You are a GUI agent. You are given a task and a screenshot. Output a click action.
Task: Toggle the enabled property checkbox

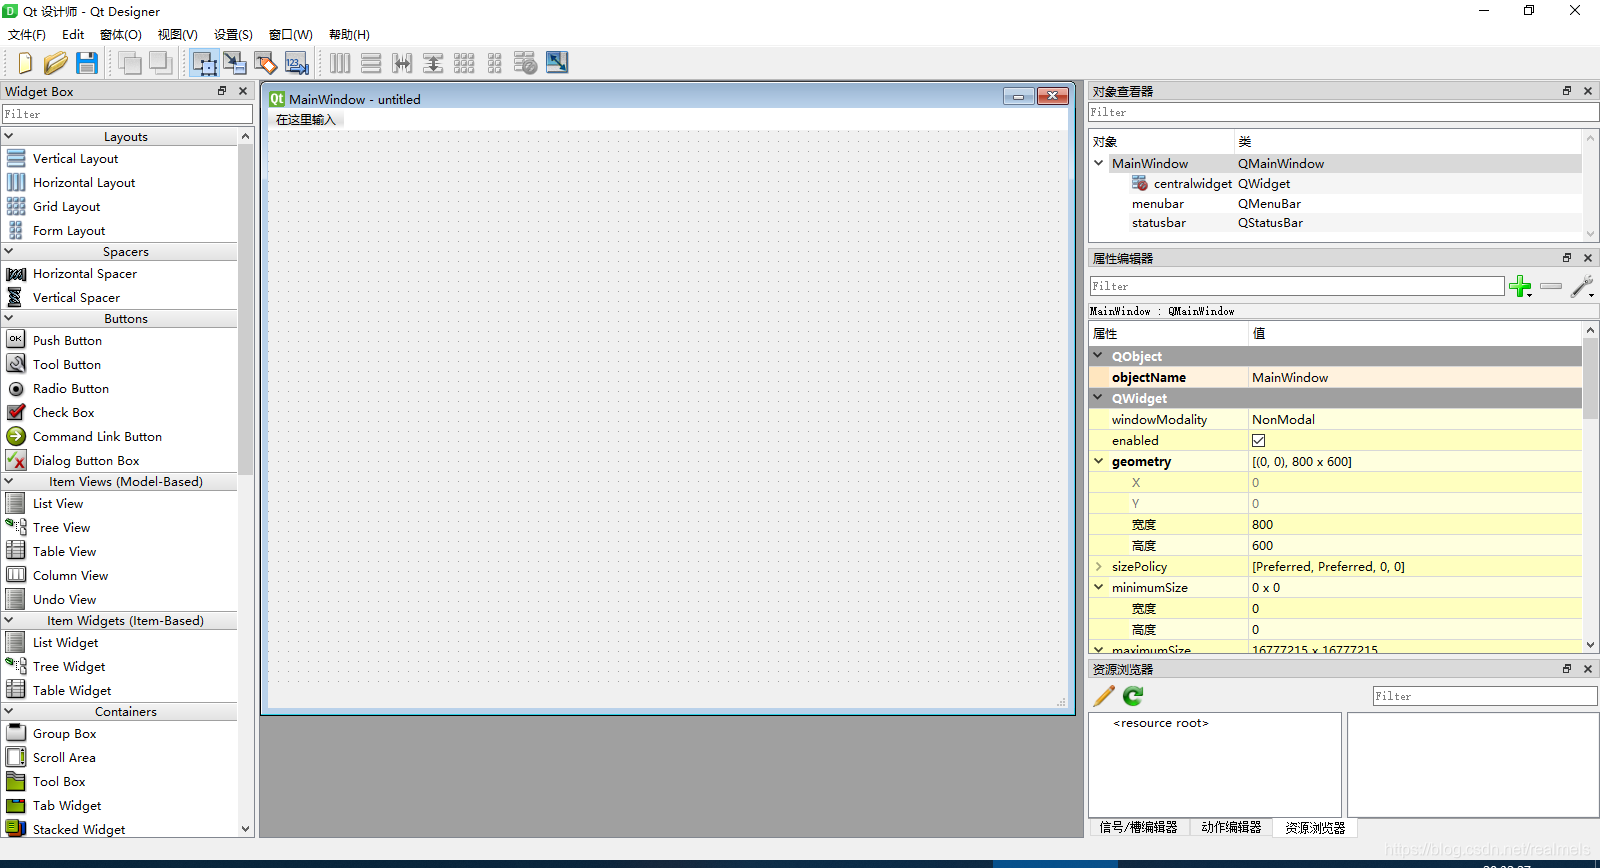1258,440
